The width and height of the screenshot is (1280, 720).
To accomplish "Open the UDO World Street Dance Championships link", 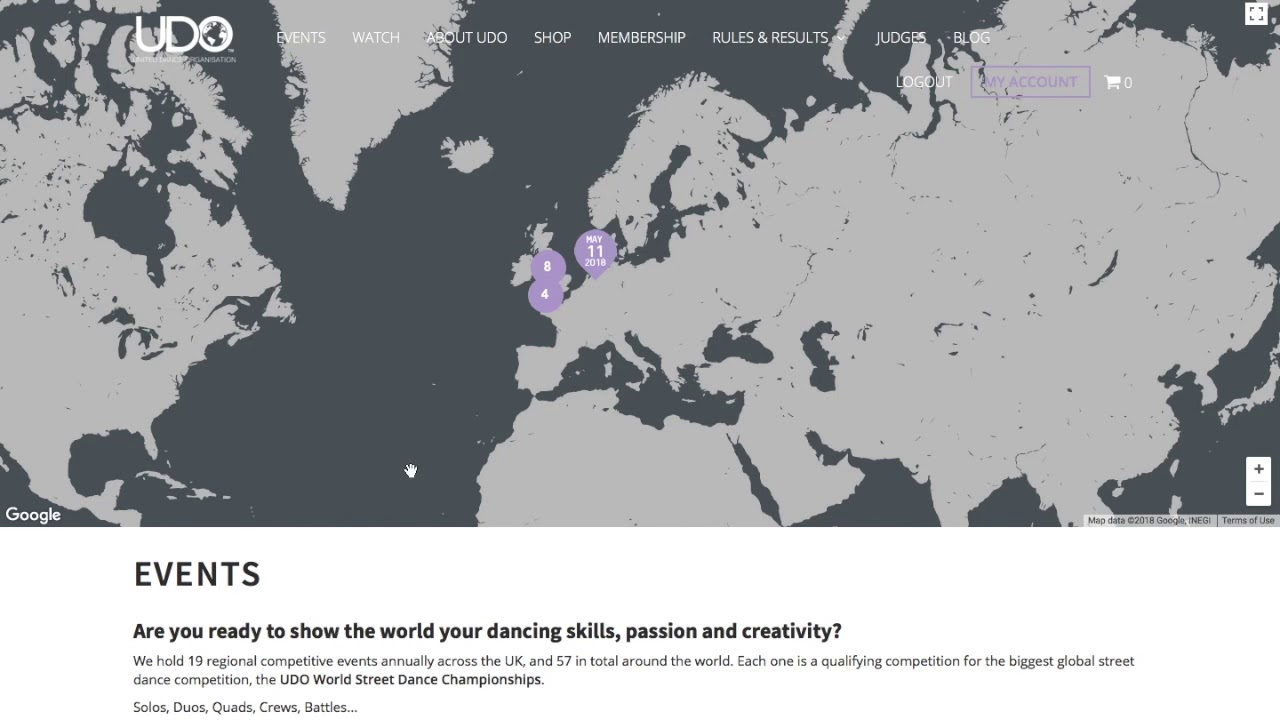I will point(410,680).
